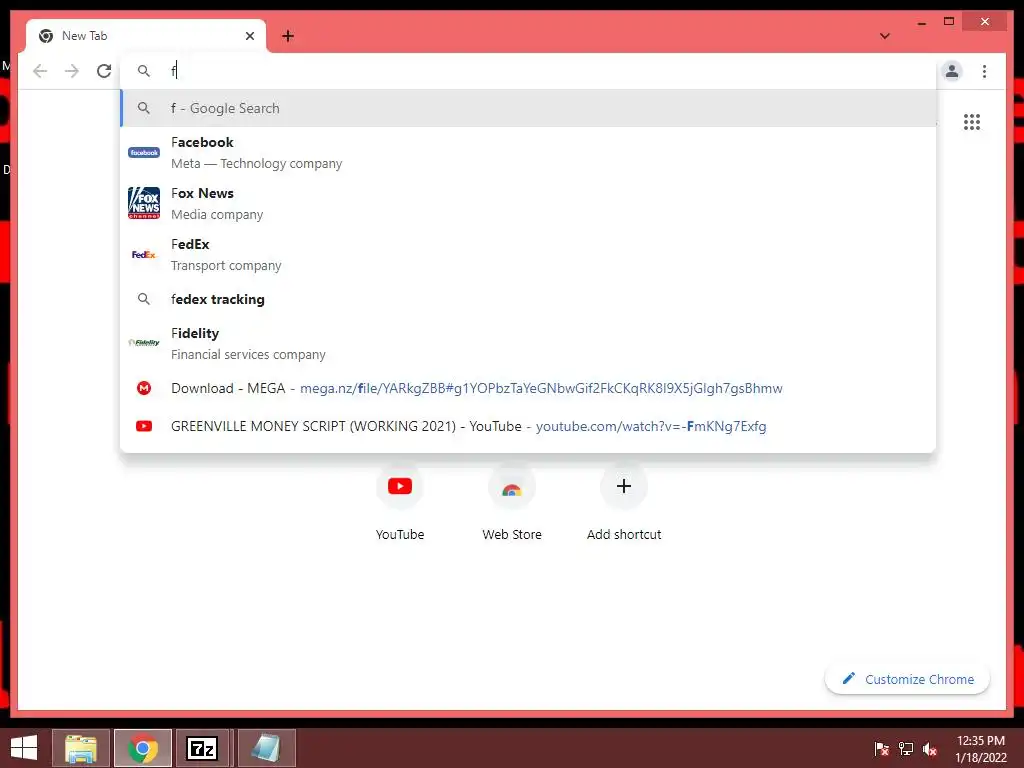The height and width of the screenshot is (768, 1024).
Task: Reload the page with refresh icon
Action: (104, 71)
